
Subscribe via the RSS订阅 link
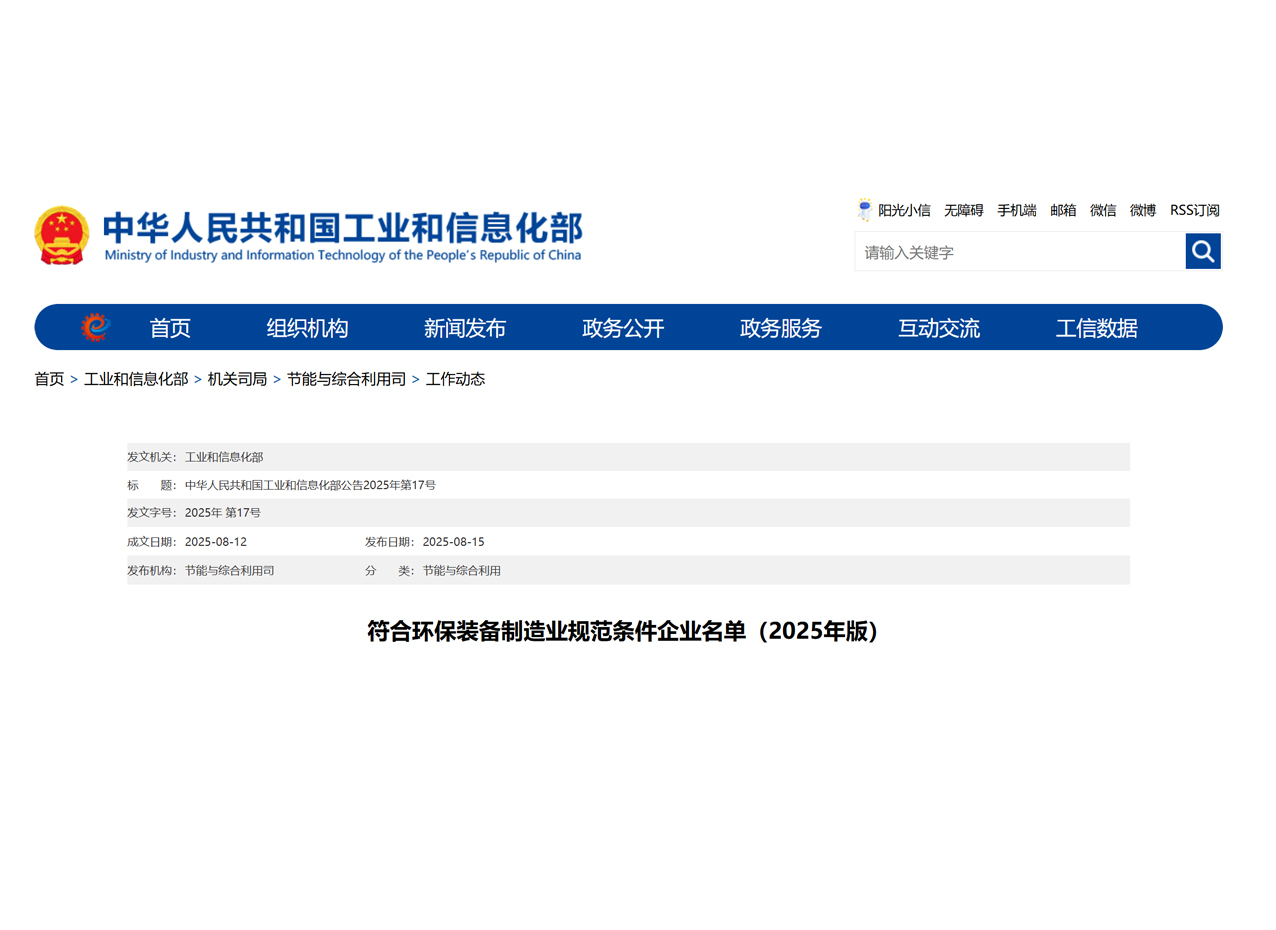[1194, 210]
